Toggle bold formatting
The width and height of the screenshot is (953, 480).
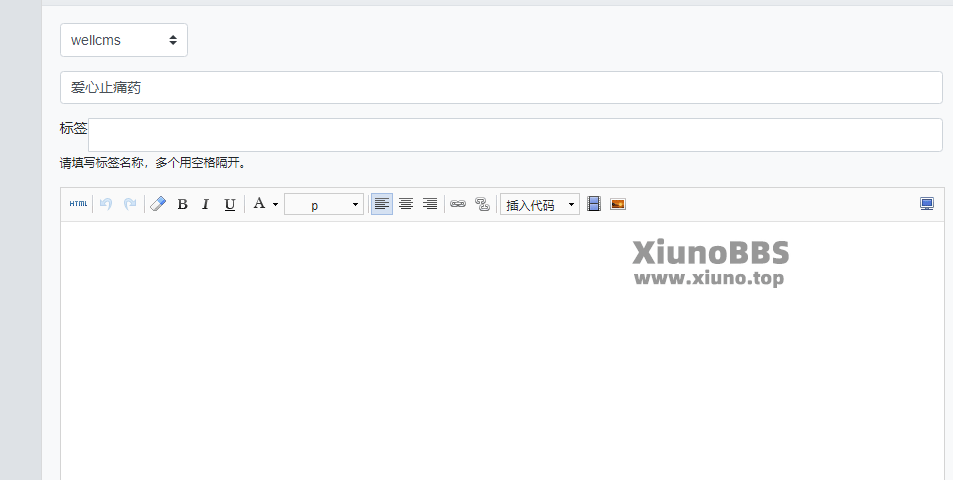pos(182,204)
